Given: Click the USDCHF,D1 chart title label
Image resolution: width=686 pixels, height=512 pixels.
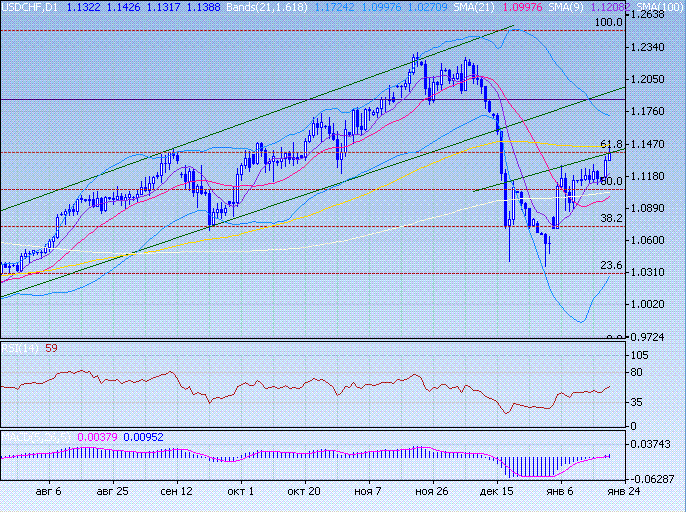Looking at the screenshot, I should pyautogui.click(x=31, y=7).
